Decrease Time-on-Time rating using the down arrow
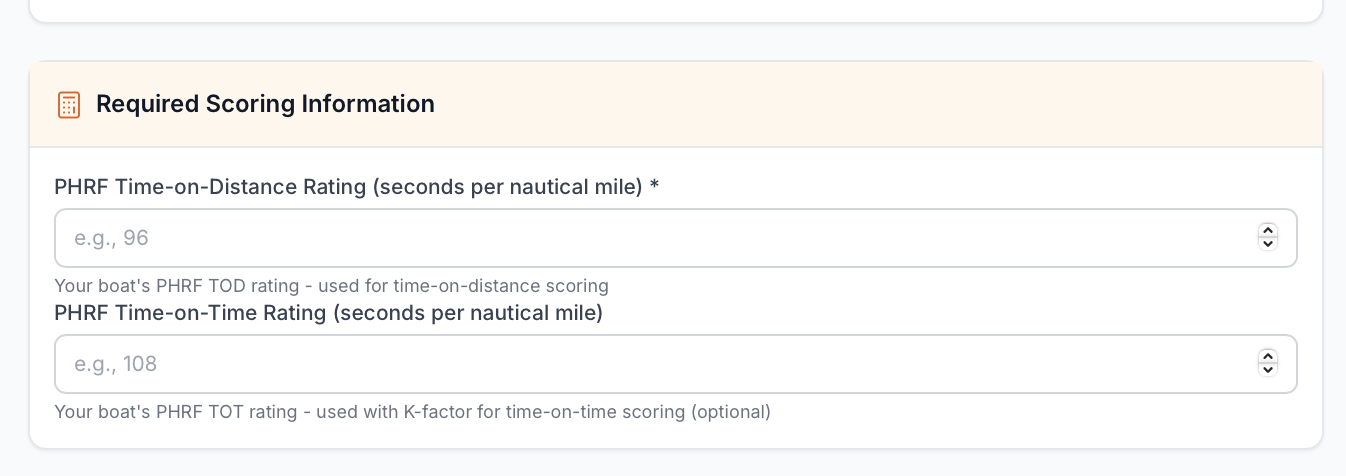The width and height of the screenshot is (1346, 476). 1268,370
